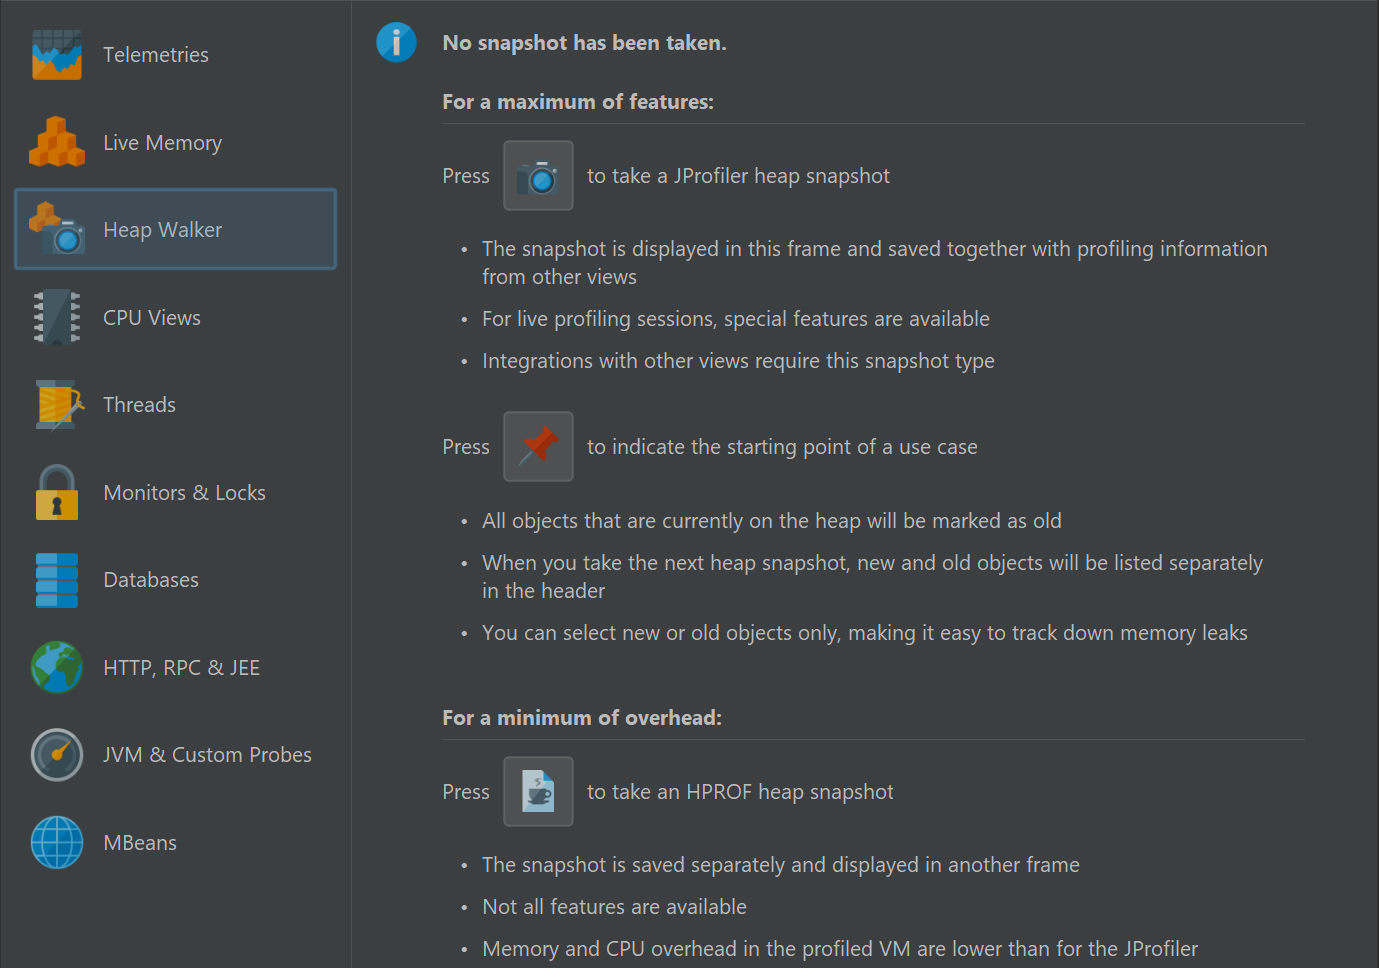The width and height of the screenshot is (1379, 968).
Task: Select the Telemetries label in sidebar
Action: (x=156, y=55)
